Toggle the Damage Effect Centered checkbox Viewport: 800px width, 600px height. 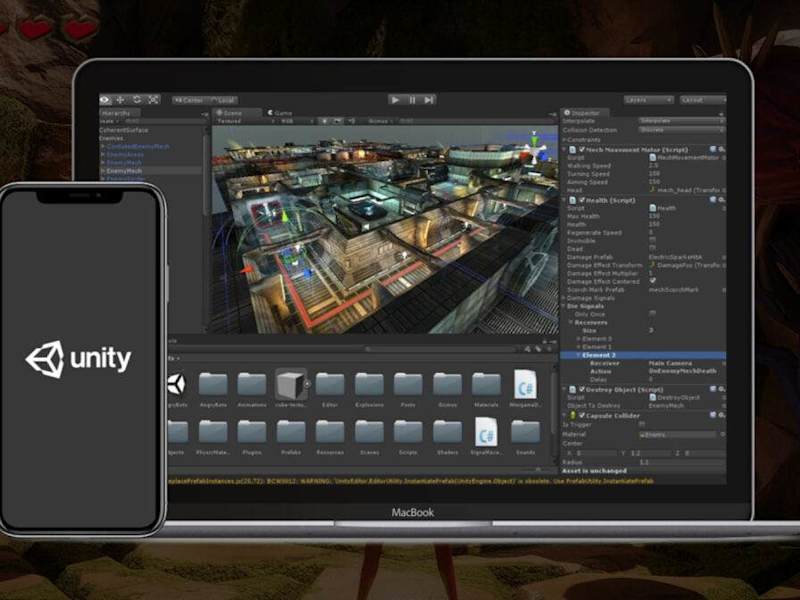coord(653,281)
